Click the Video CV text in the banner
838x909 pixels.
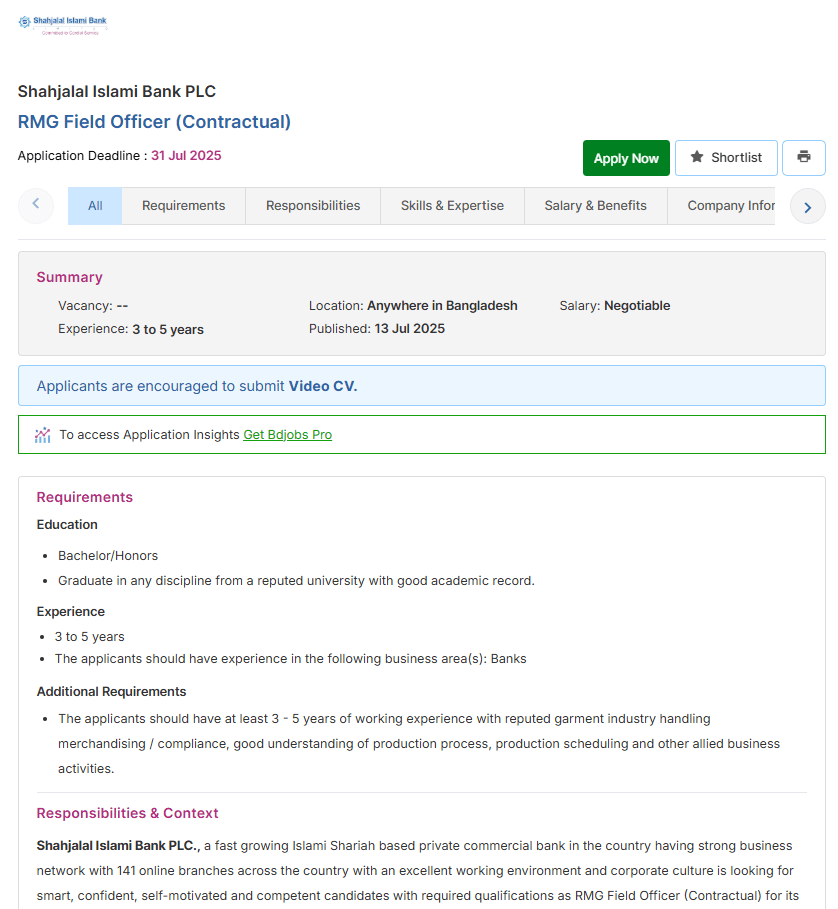322,386
